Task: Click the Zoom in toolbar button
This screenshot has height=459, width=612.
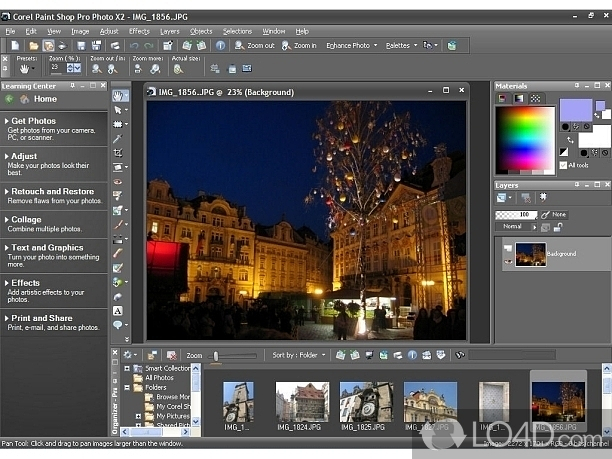Action: click(299, 45)
